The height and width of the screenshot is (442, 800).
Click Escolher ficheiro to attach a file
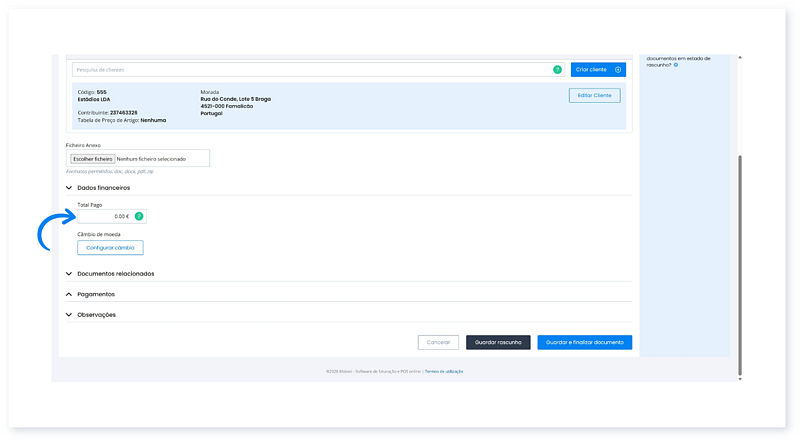(x=91, y=158)
